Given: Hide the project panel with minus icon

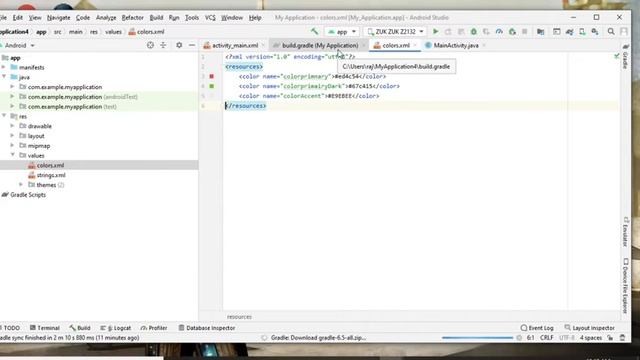Looking at the screenshot, I should click(x=192, y=45).
